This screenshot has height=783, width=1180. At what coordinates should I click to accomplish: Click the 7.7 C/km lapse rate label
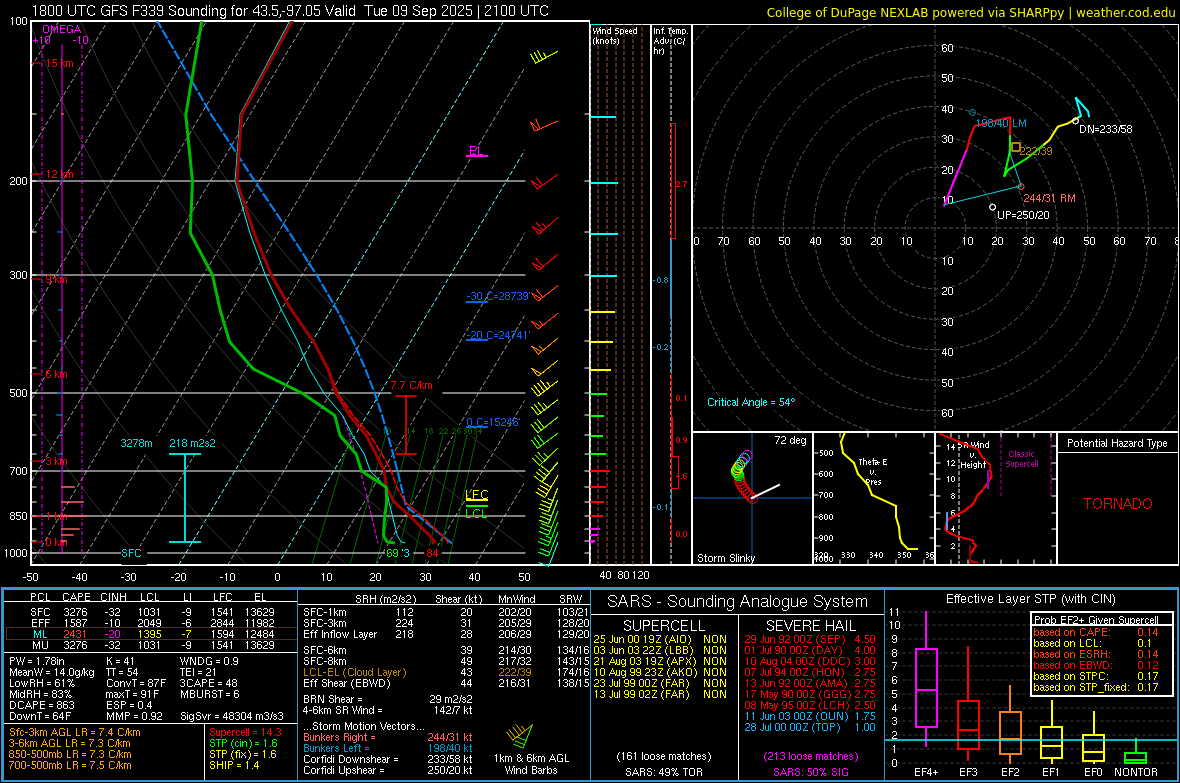click(411, 385)
